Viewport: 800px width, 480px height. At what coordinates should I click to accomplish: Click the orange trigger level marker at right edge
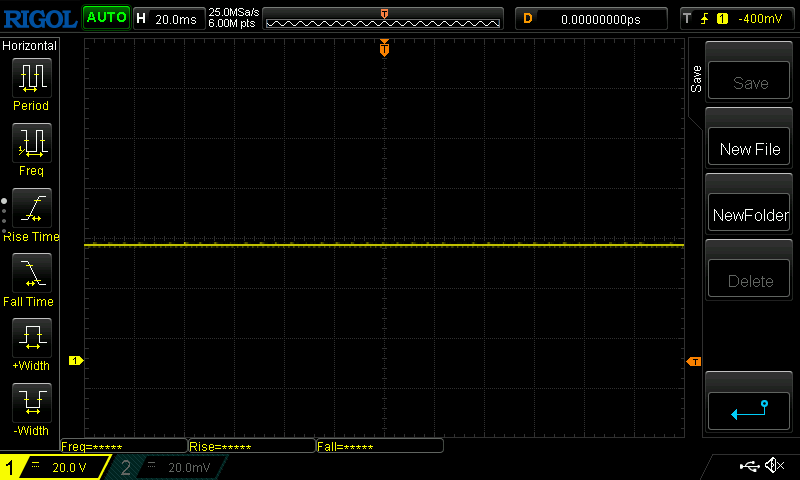click(694, 362)
